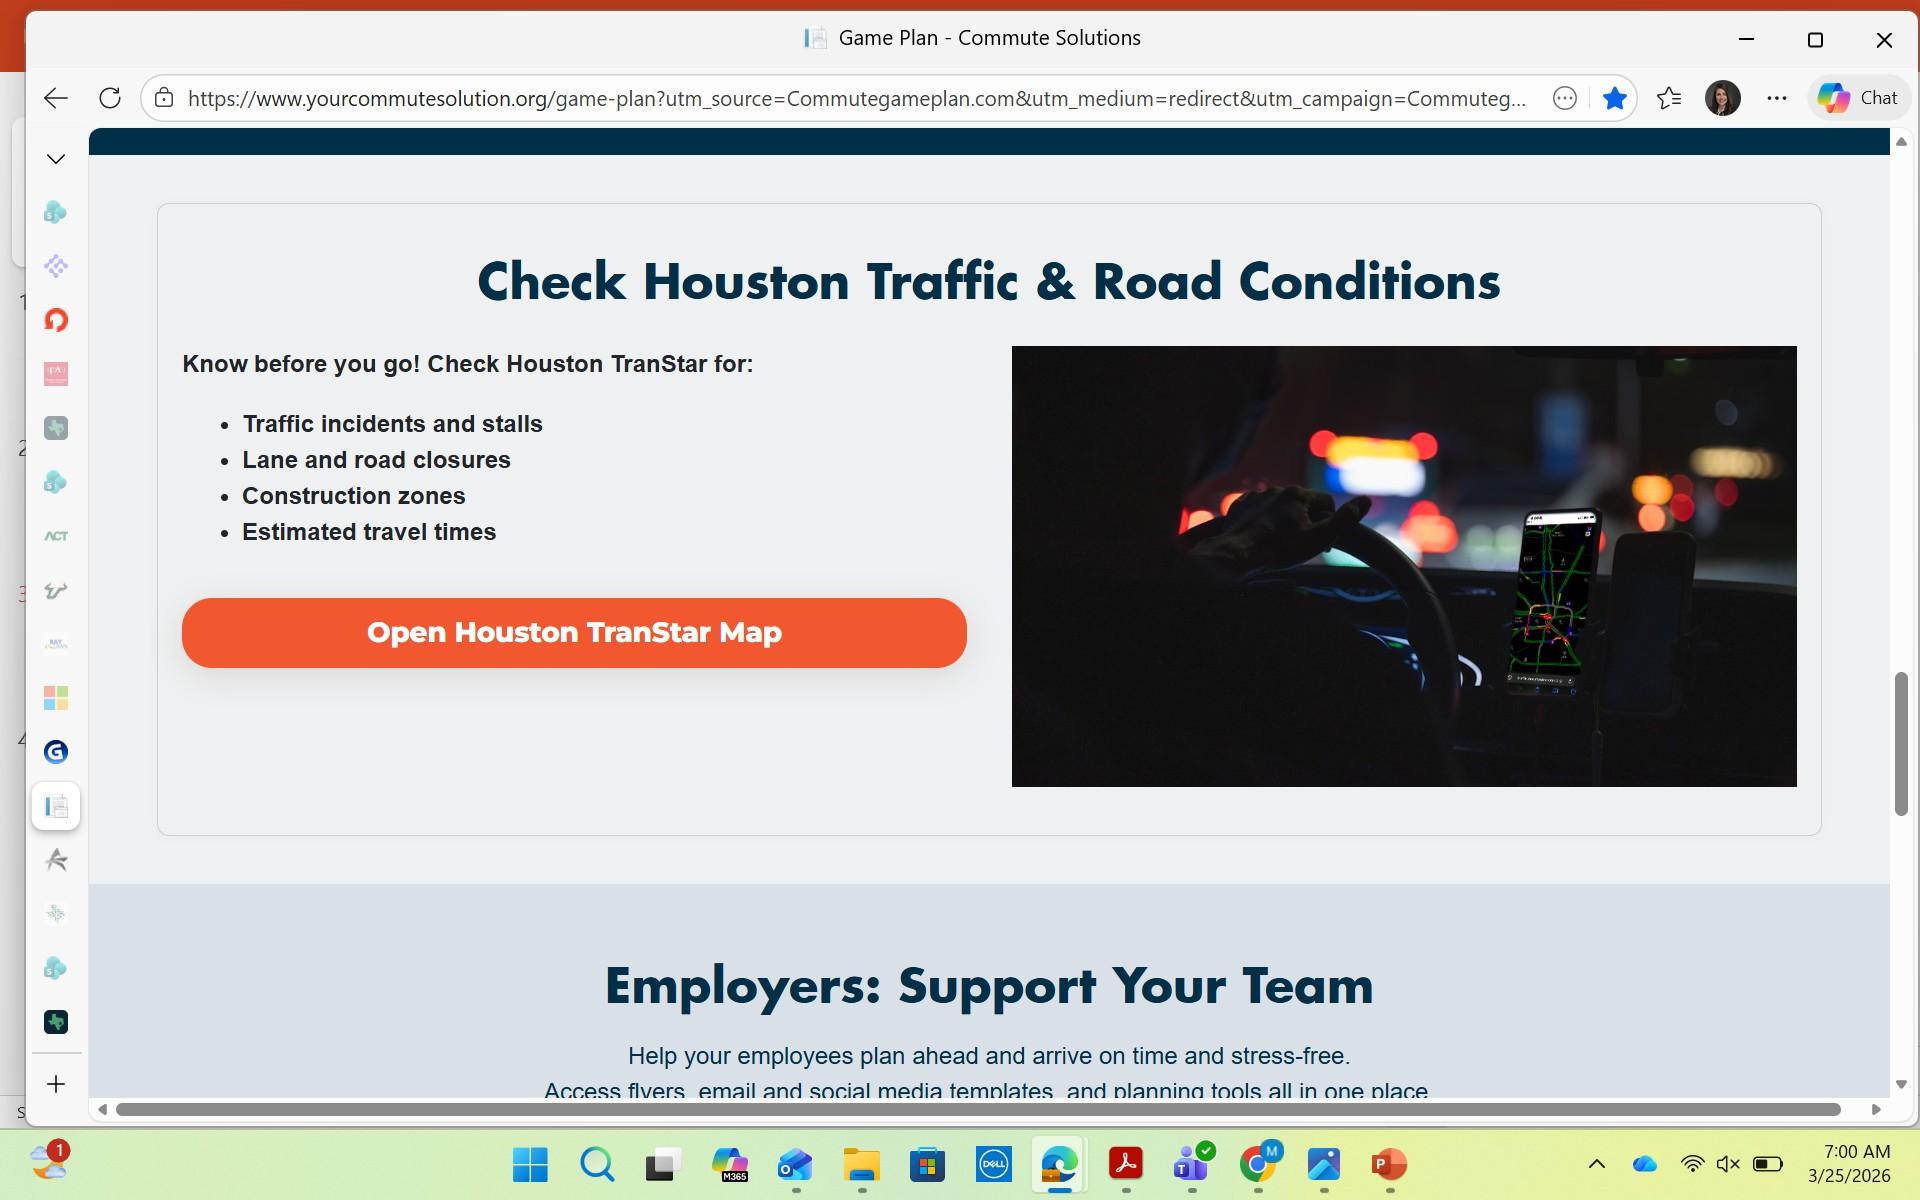View site information lock icon
The height and width of the screenshot is (1200, 1920).
tap(164, 98)
